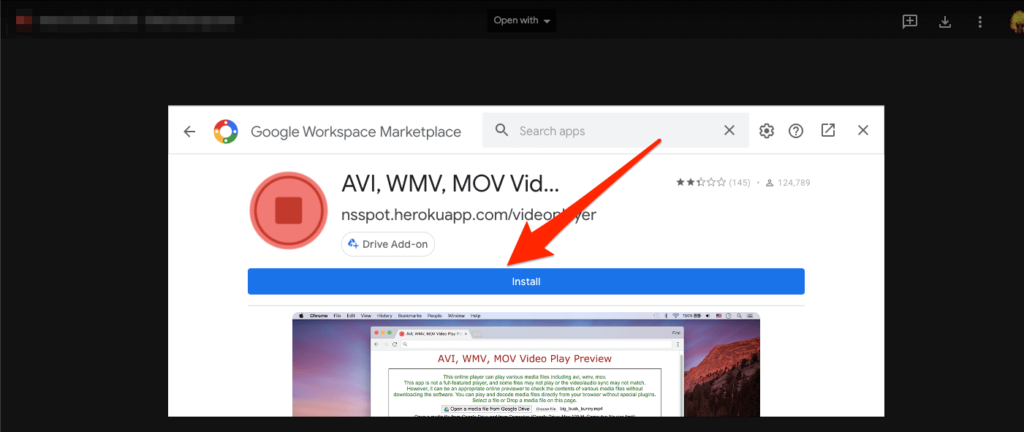This screenshot has height=432, width=1024.
Task: Click the Drive Add-on chip
Action: [x=388, y=244]
